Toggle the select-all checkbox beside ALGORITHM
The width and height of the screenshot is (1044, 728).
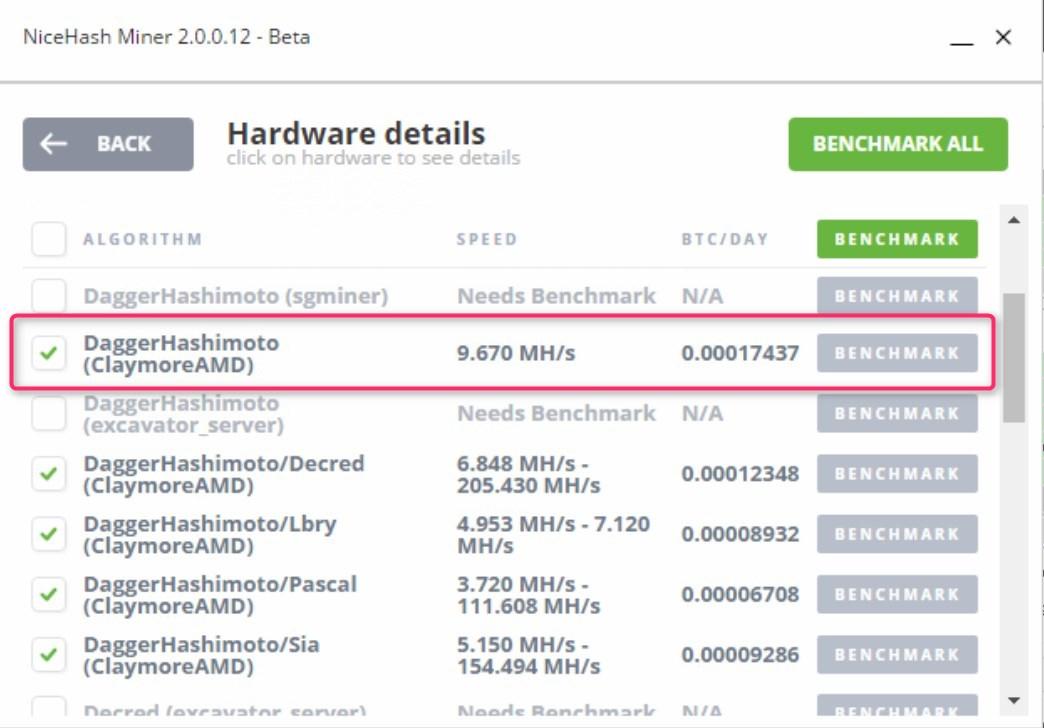(x=49, y=239)
